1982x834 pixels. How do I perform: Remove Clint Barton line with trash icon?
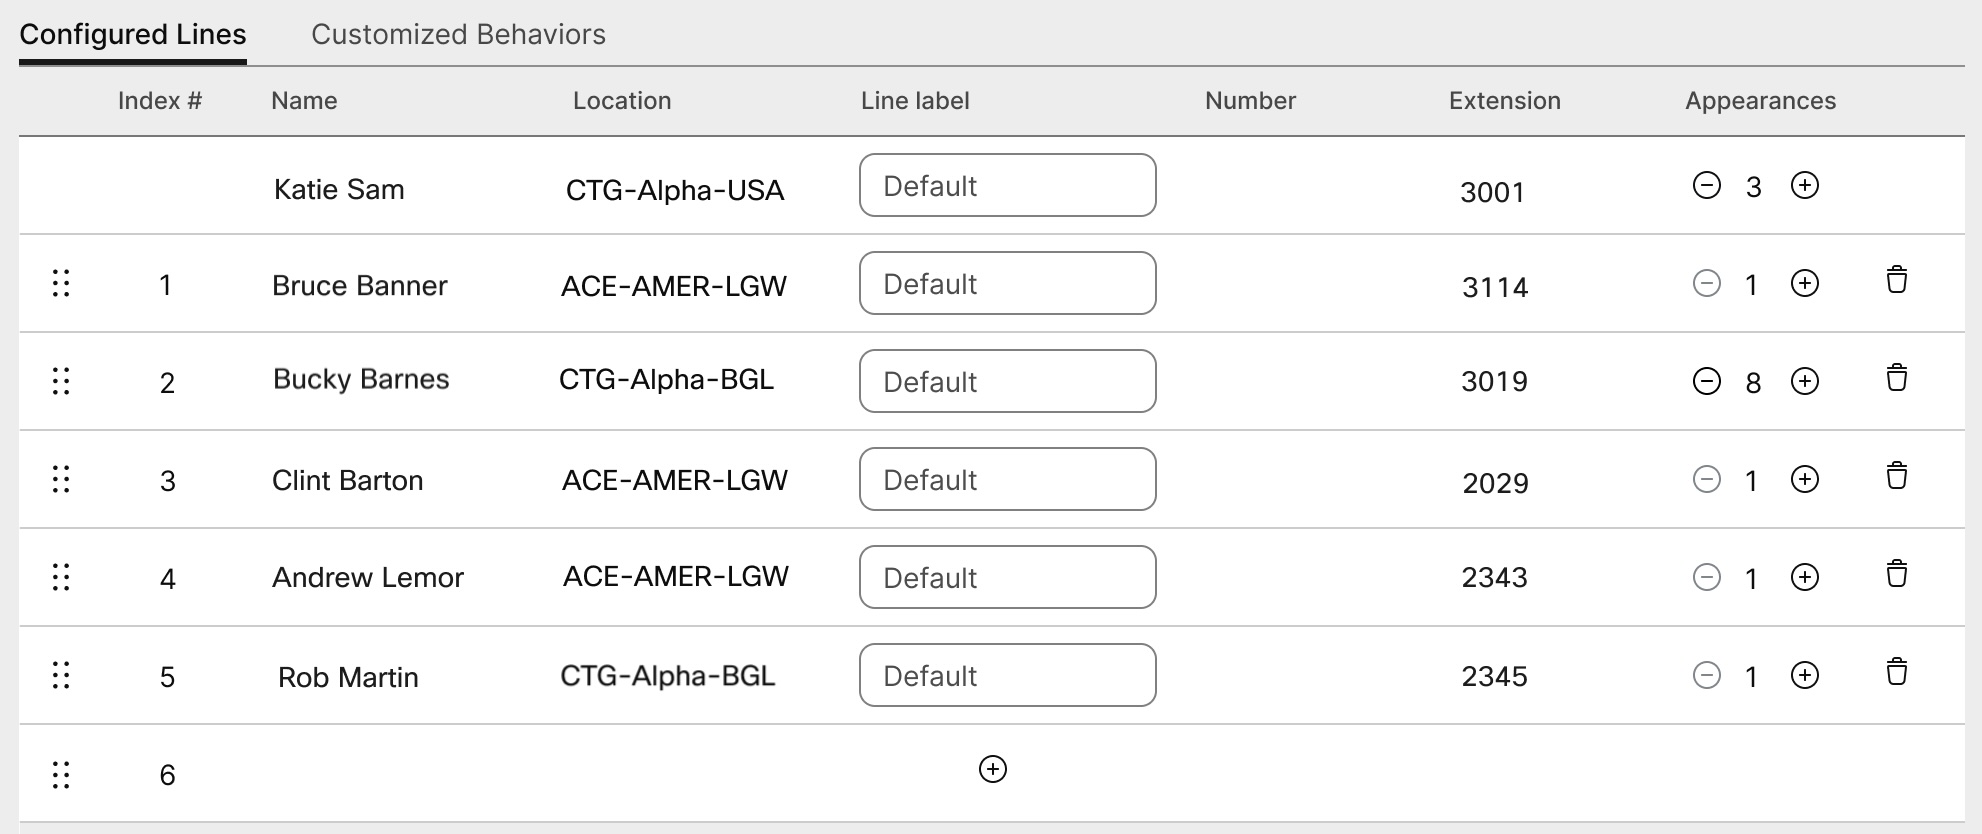(x=1897, y=476)
